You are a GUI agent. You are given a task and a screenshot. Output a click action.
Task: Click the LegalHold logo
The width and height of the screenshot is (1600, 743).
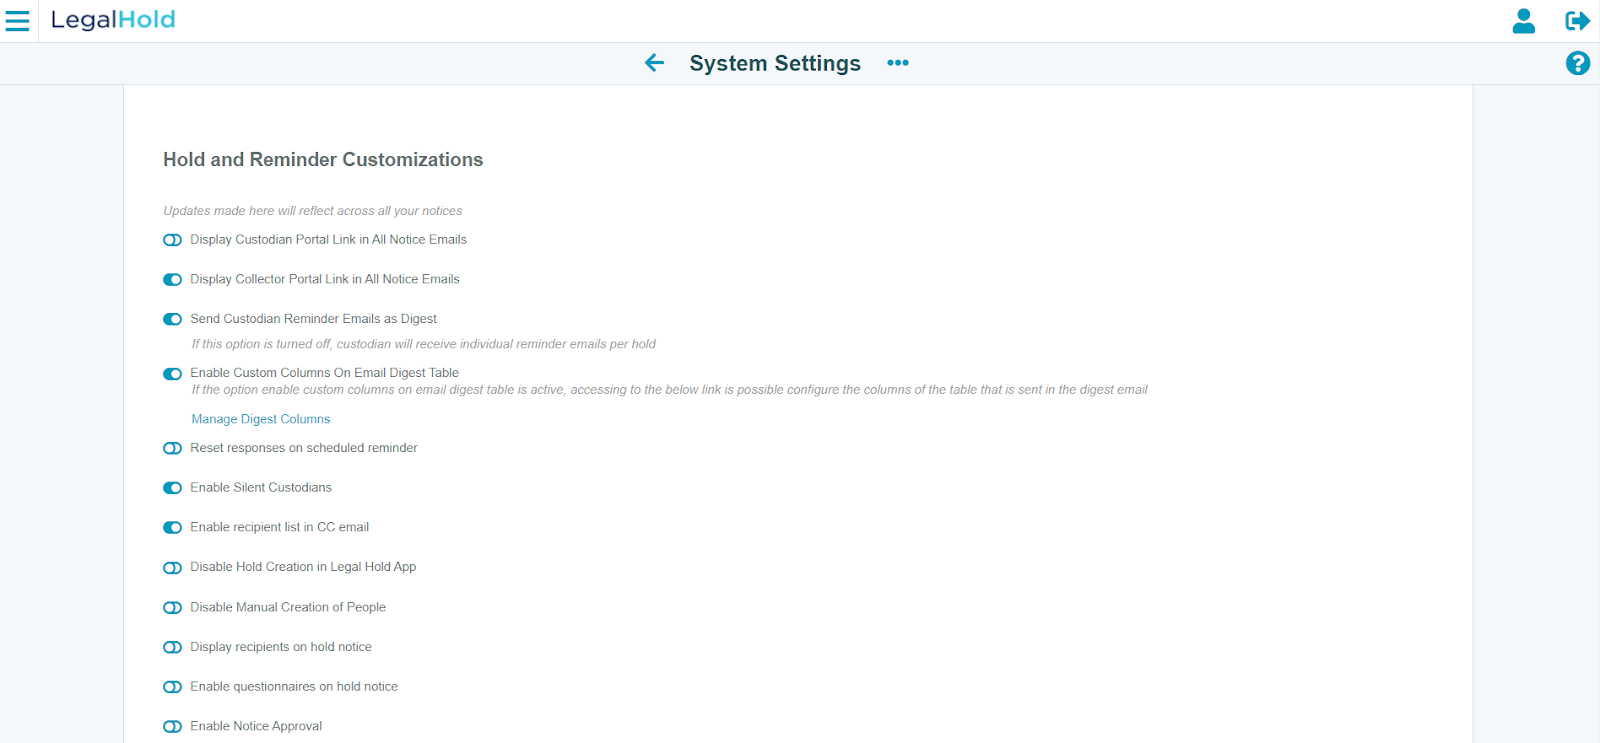click(x=113, y=20)
